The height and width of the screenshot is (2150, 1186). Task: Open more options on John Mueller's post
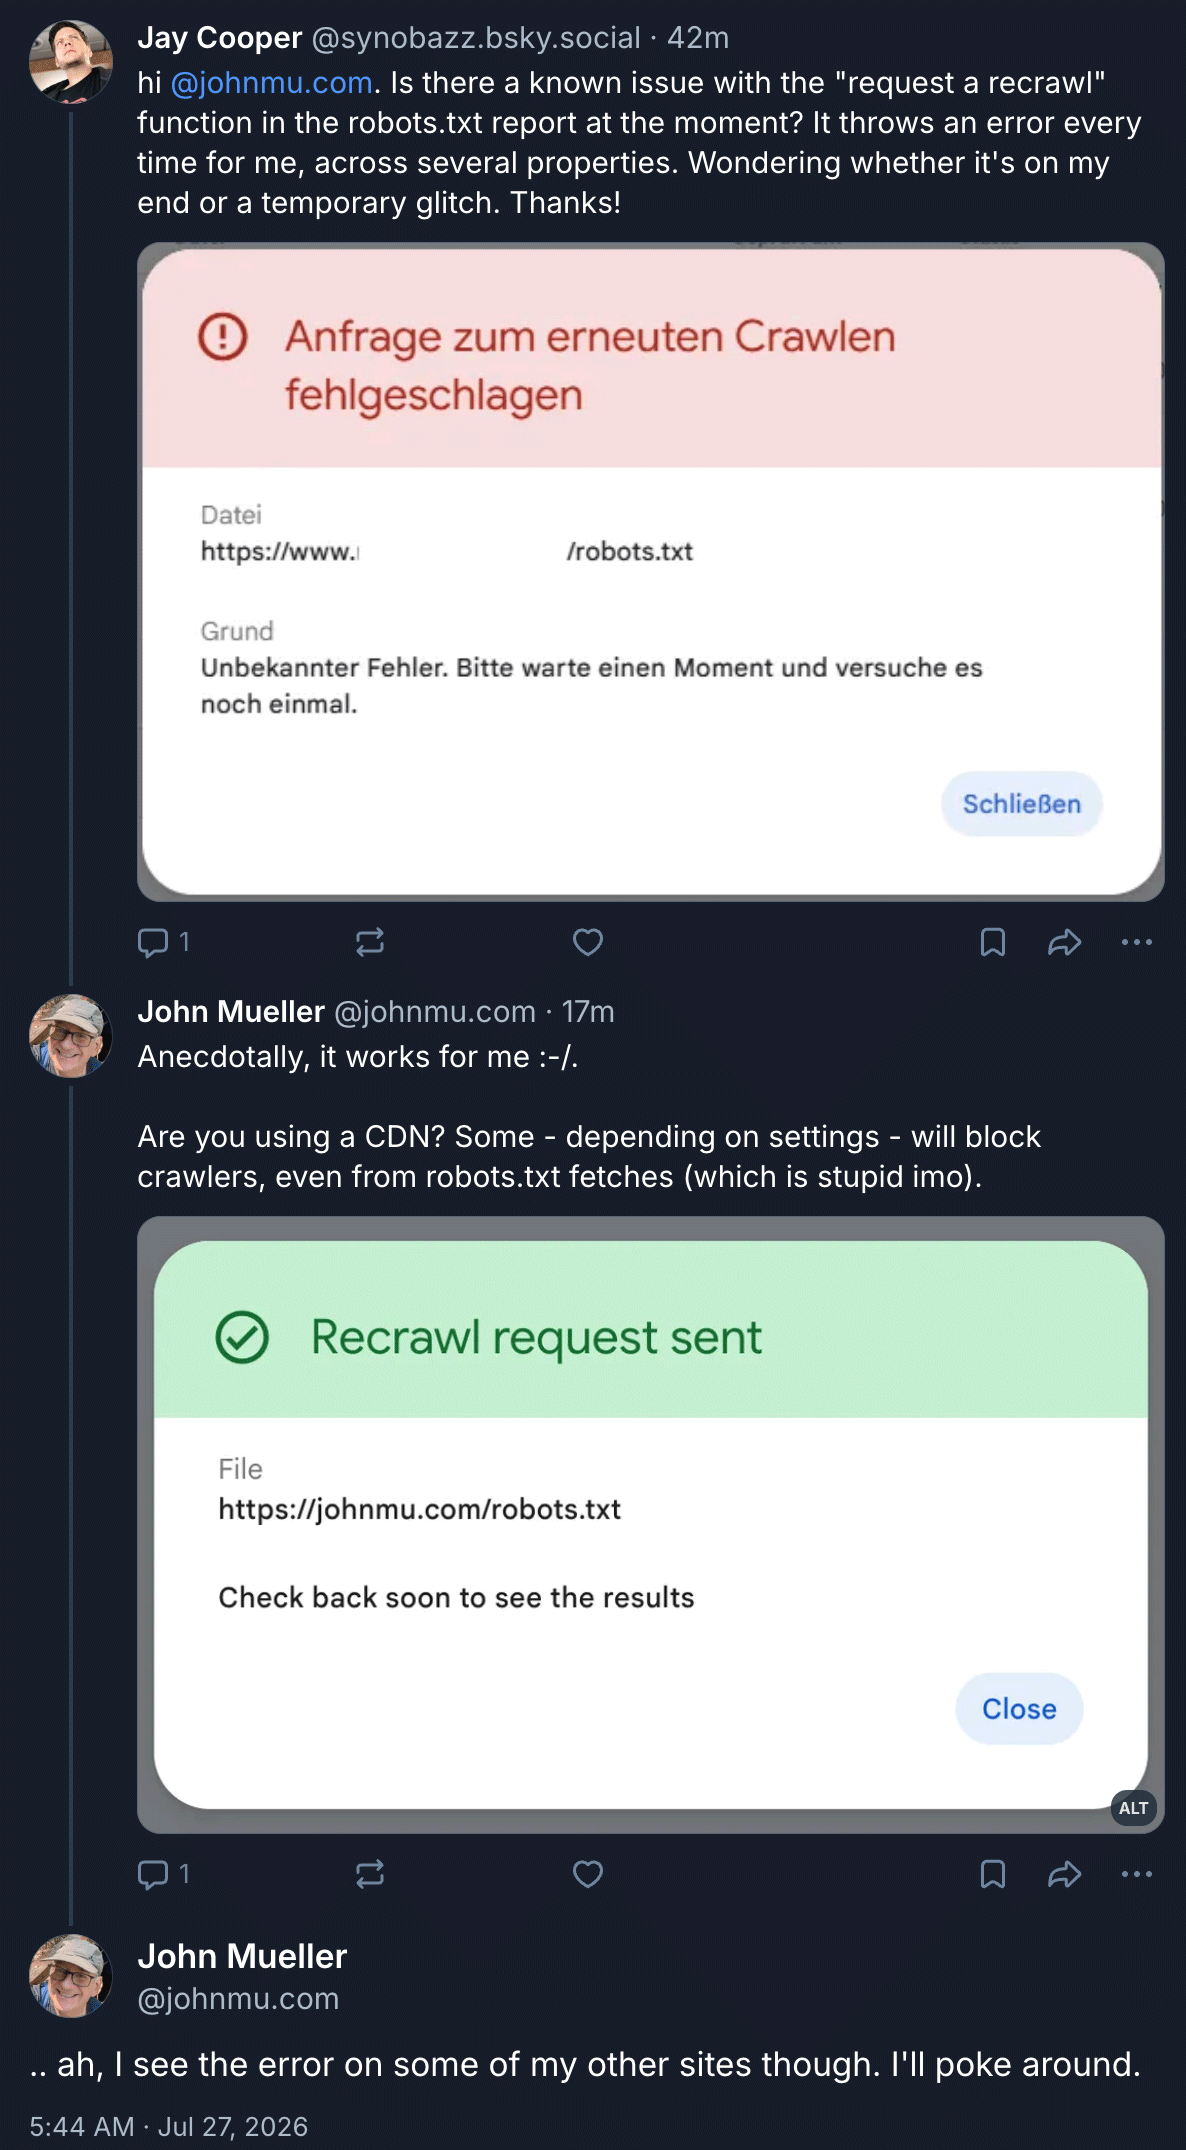(x=1137, y=1874)
